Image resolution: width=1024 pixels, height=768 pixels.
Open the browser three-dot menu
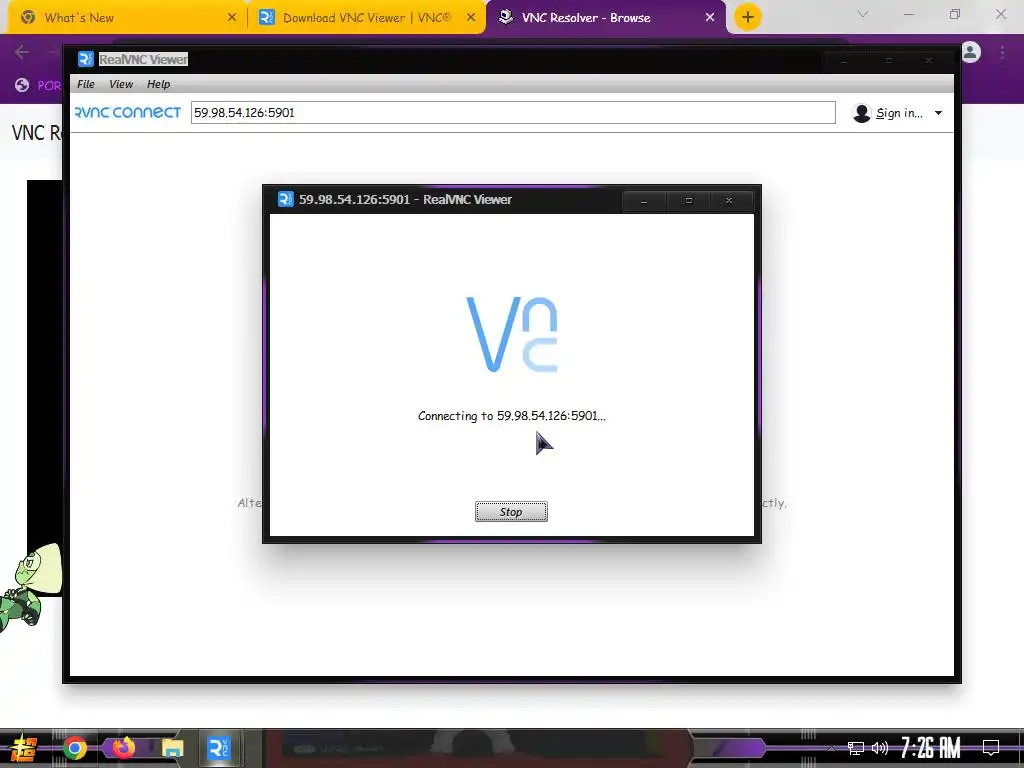(1002, 52)
